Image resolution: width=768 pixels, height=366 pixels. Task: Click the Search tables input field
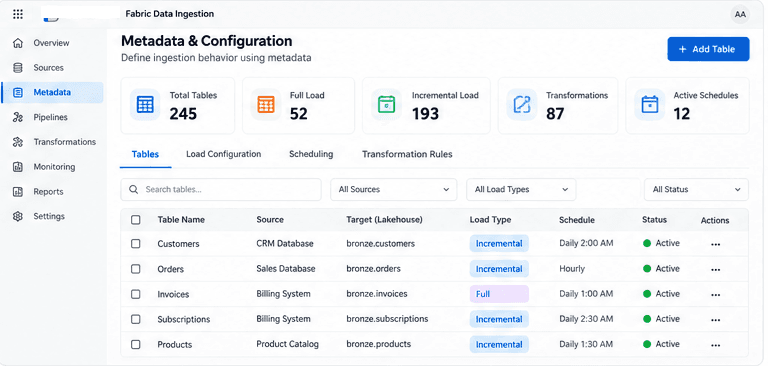(x=221, y=190)
